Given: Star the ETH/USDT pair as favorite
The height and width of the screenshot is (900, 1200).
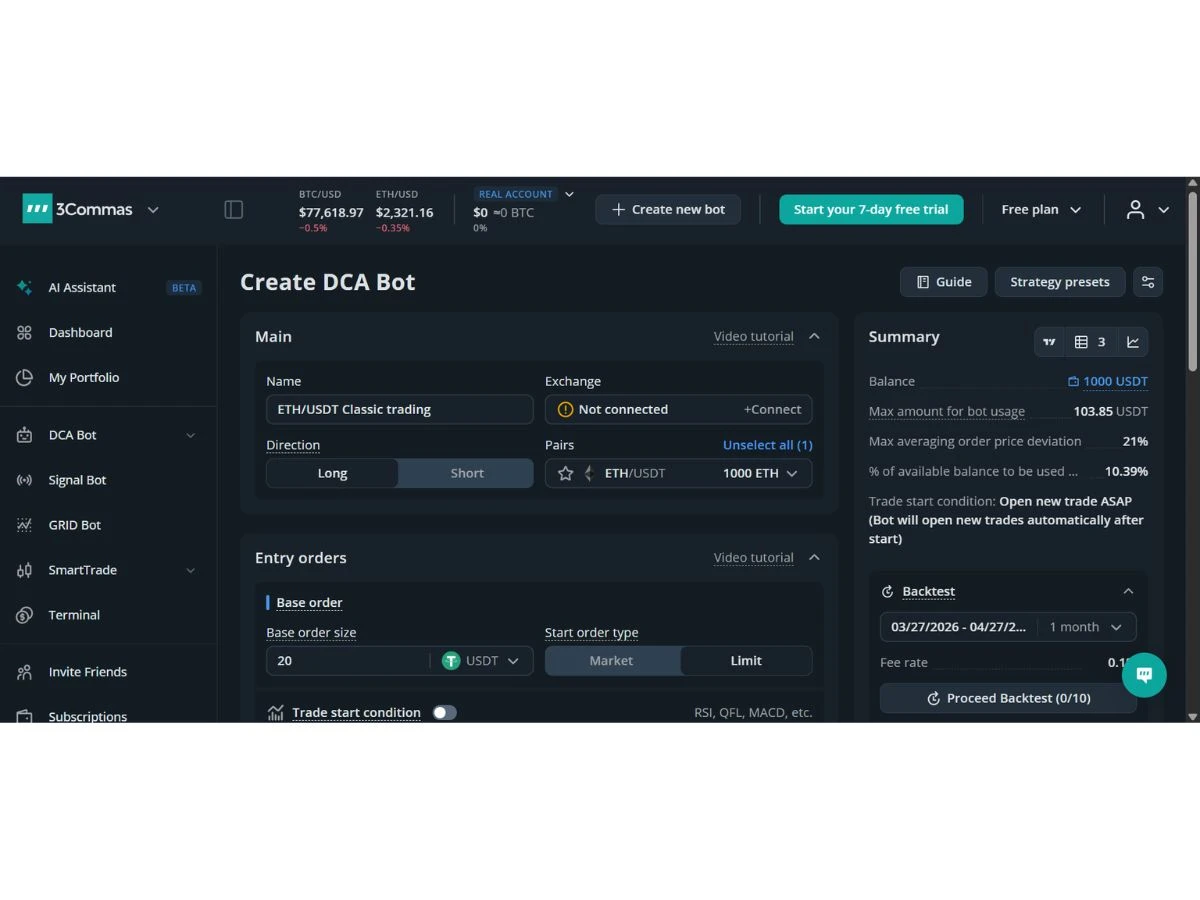Looking at the screenshot, I should click(x=565, y=473).
